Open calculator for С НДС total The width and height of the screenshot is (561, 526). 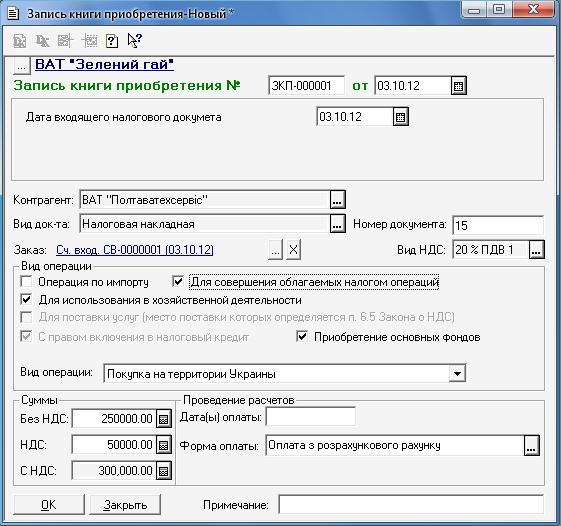click(x=164, y=471)
